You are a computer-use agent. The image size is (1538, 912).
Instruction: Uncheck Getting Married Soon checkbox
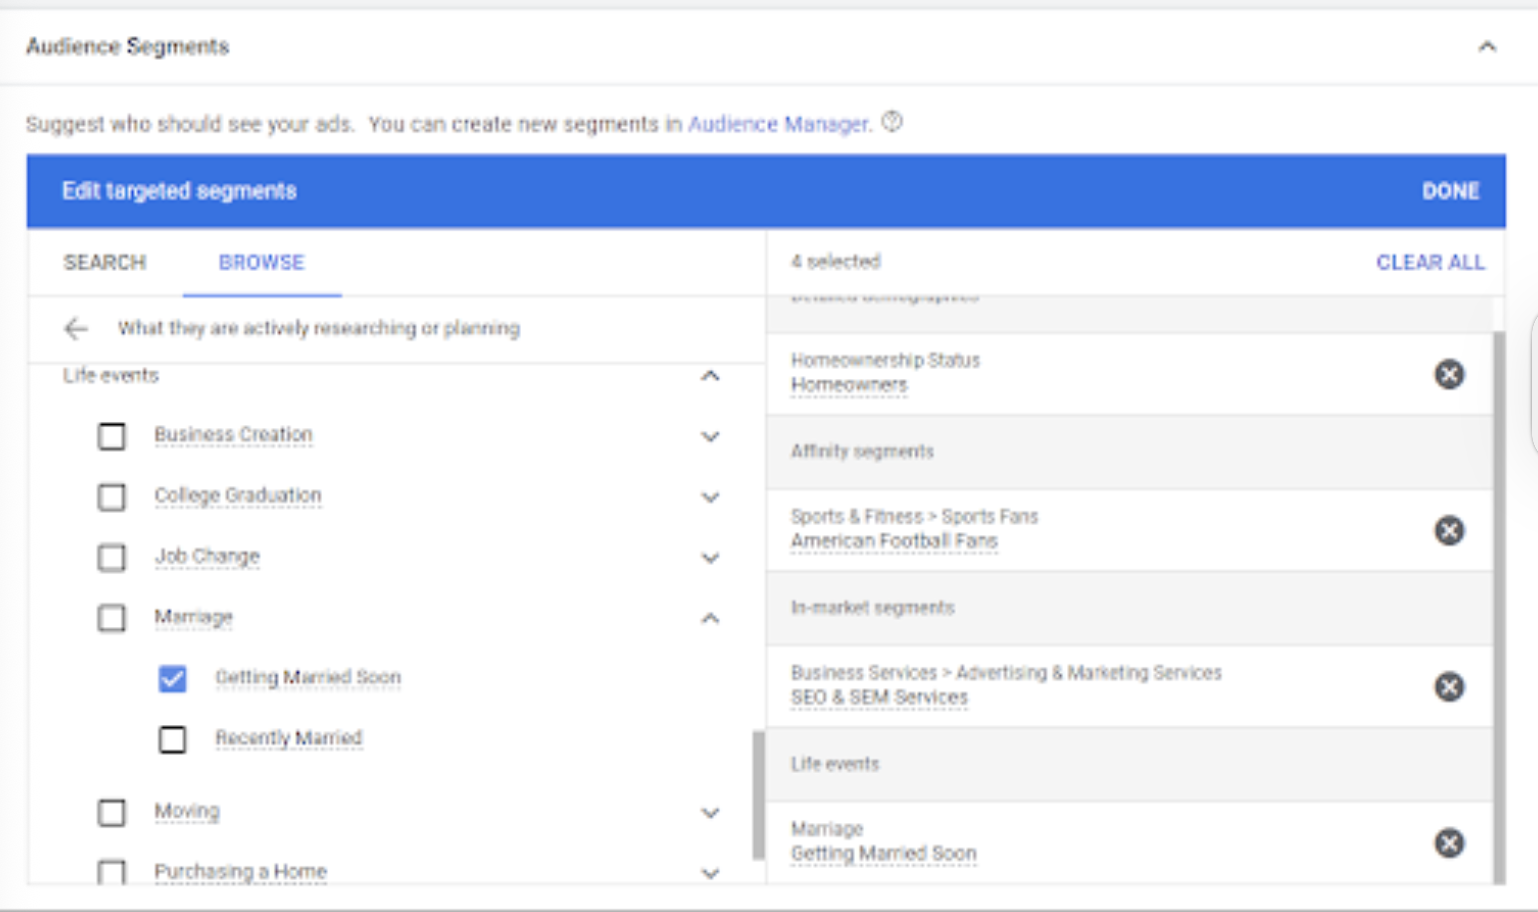[172, 678]
